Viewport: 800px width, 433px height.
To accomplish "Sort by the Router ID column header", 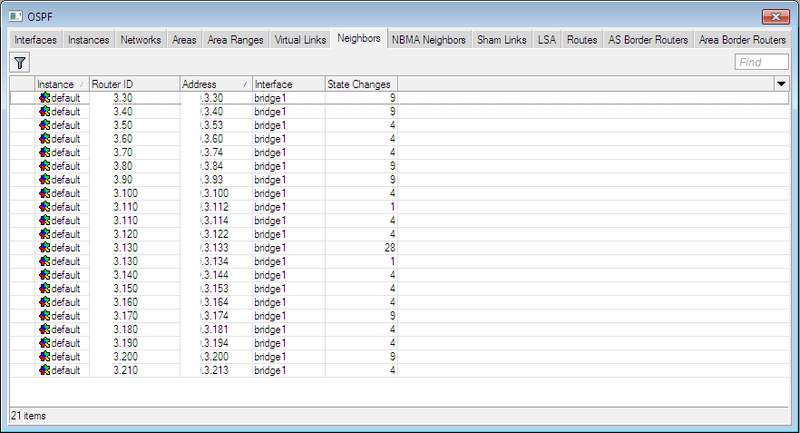I will tap(135, 84).
